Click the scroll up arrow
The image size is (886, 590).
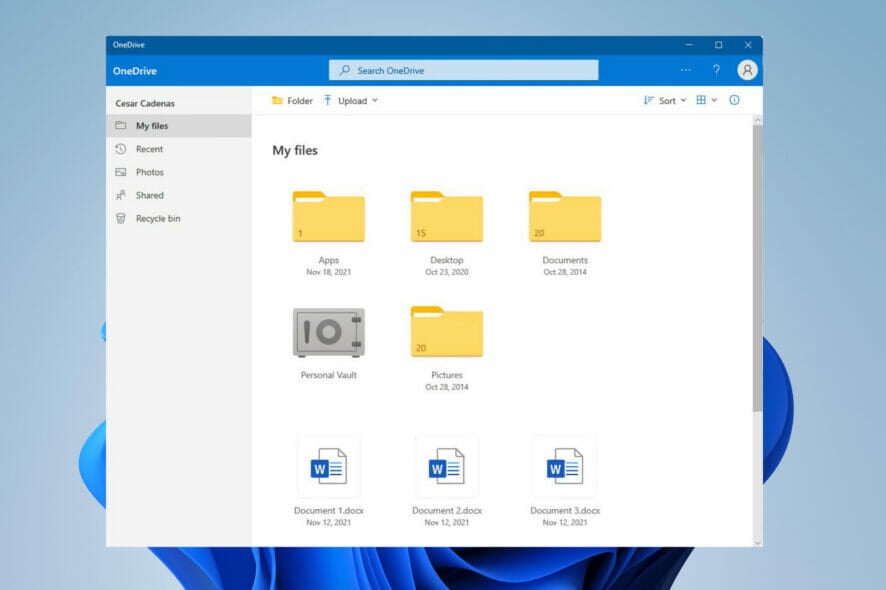coord(757,120)
